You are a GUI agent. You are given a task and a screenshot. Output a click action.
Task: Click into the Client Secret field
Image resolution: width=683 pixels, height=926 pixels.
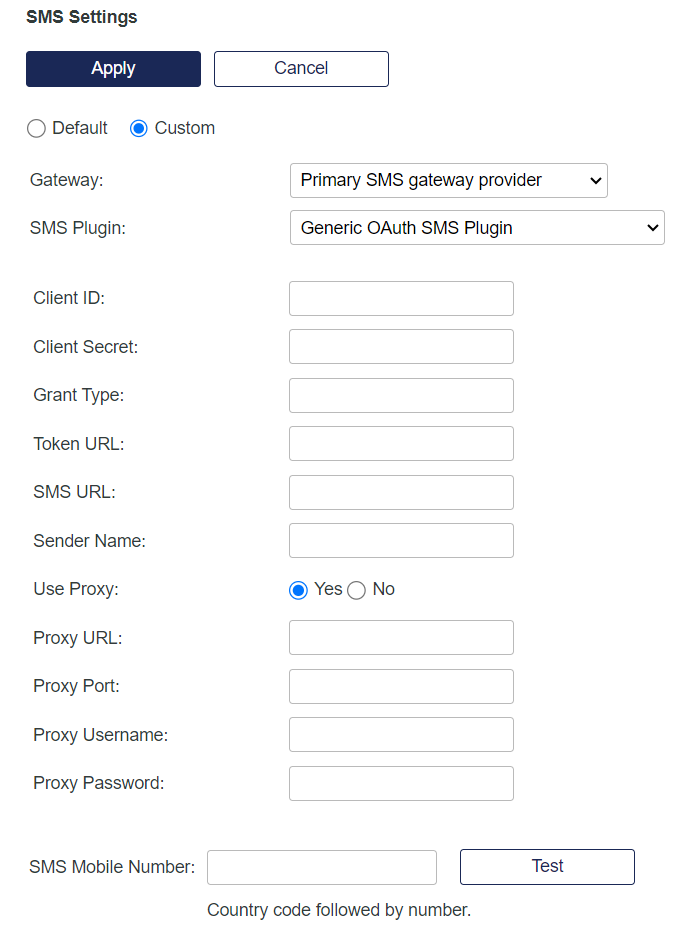click(x=401, y=347)
